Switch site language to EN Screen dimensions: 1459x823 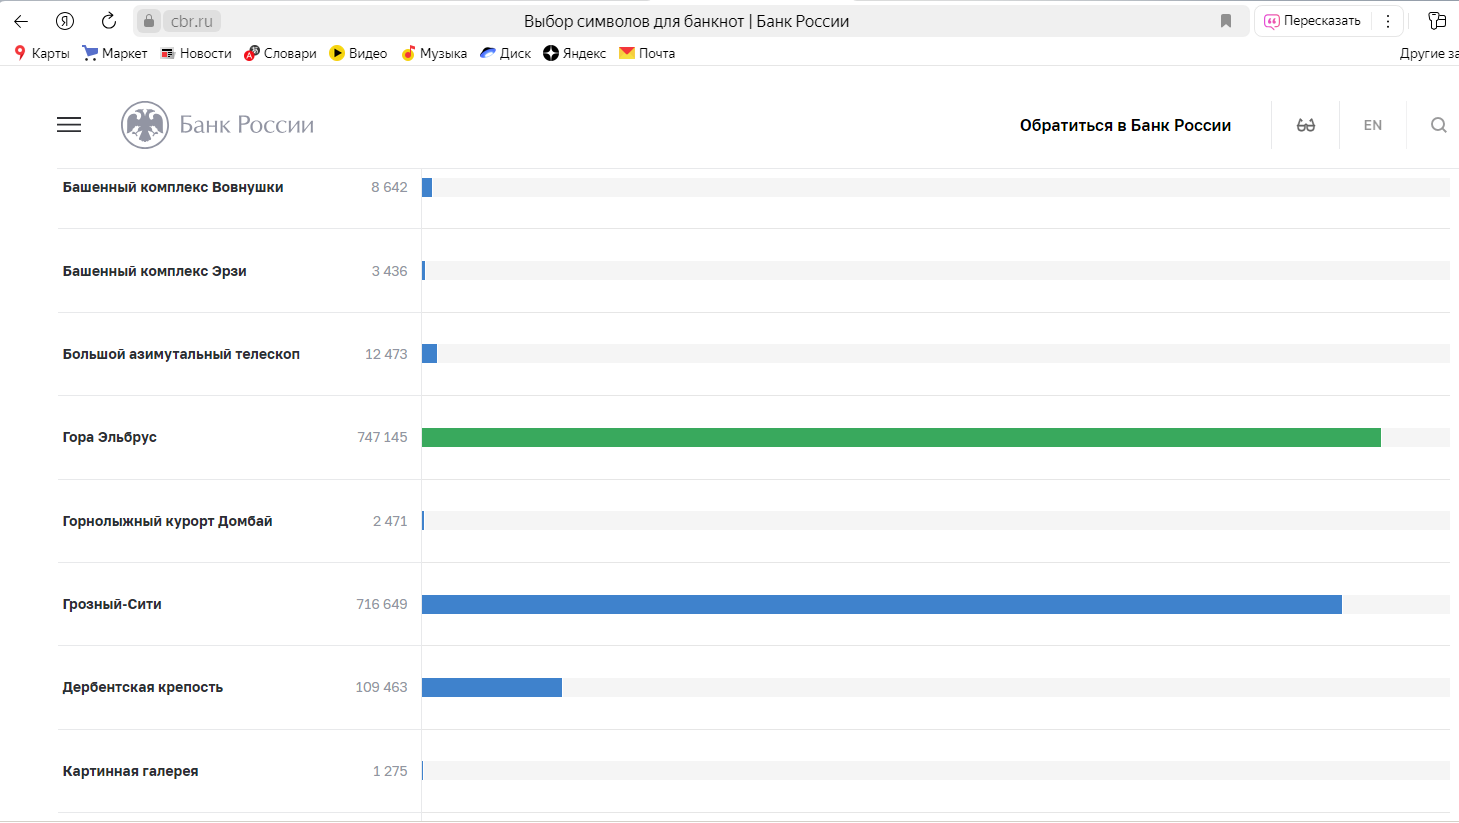click(x=1373, y=125)
